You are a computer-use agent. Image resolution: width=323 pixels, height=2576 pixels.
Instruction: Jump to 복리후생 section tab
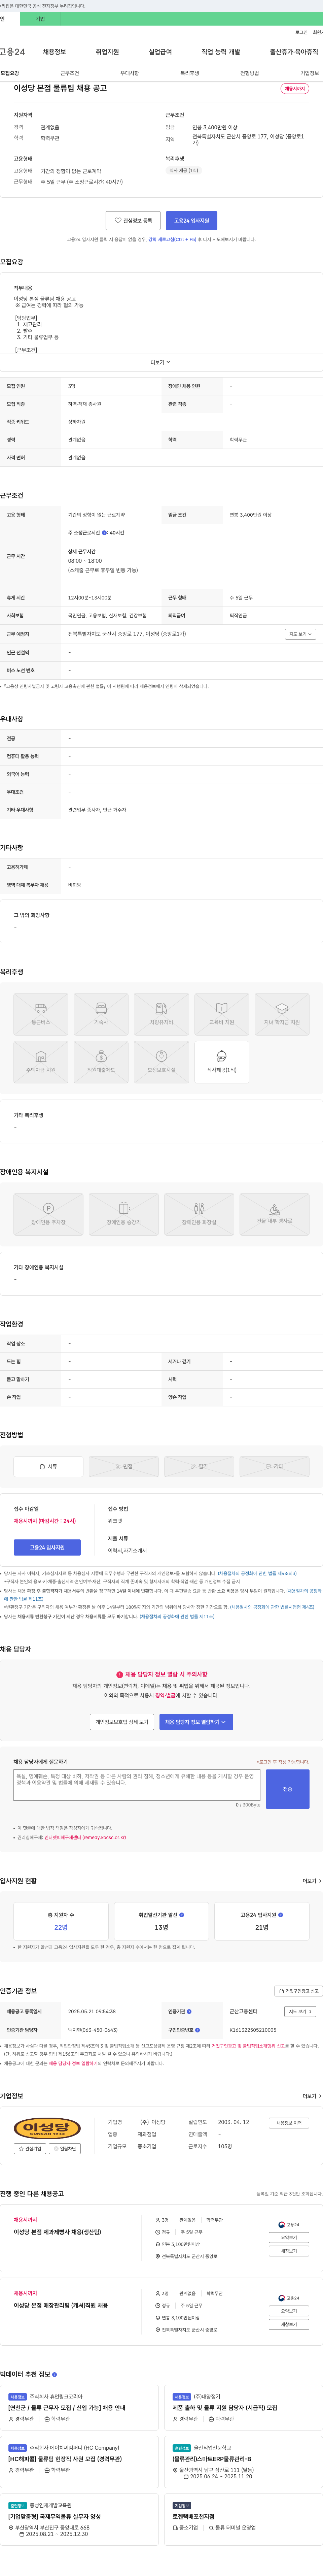pyautogui.click(x=190, y=73)
